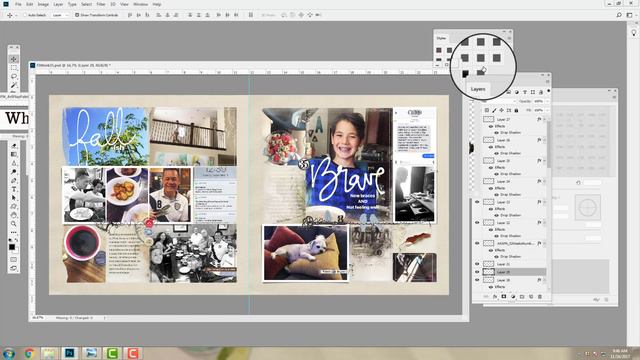Select the Dodge tool
The width and height of the screenshot is (640, 360).
pos(13,172)
